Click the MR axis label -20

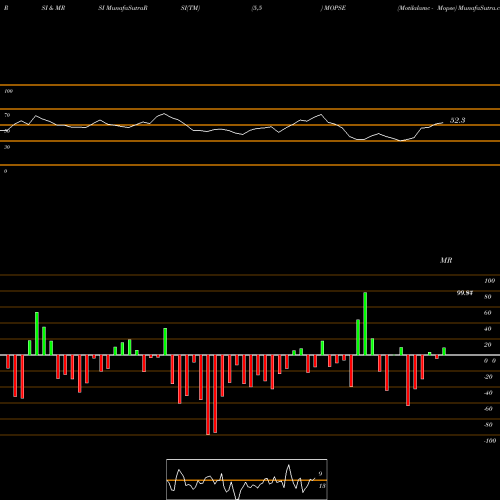488,377
